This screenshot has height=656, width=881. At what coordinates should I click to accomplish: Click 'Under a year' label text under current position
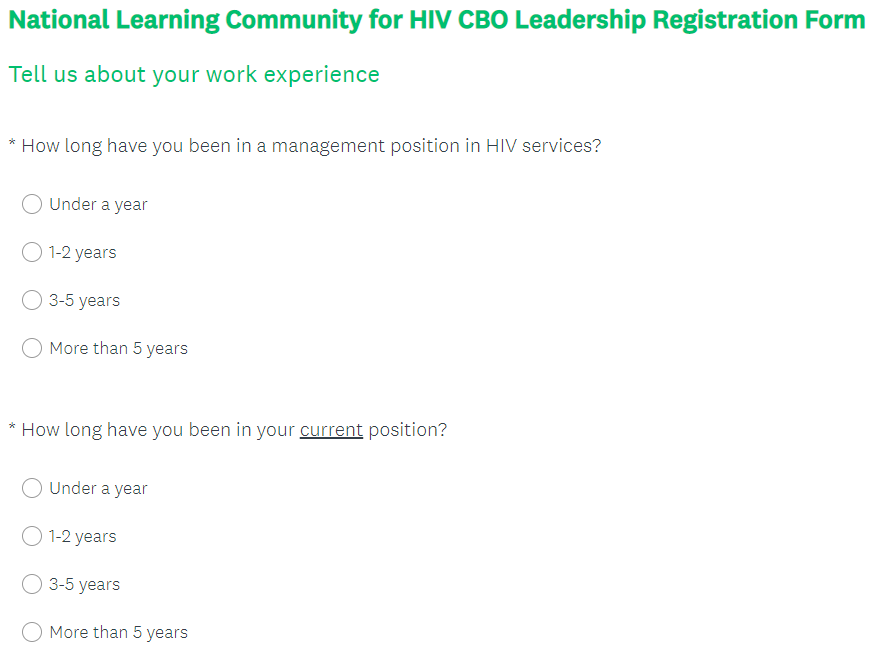point(98,488)
